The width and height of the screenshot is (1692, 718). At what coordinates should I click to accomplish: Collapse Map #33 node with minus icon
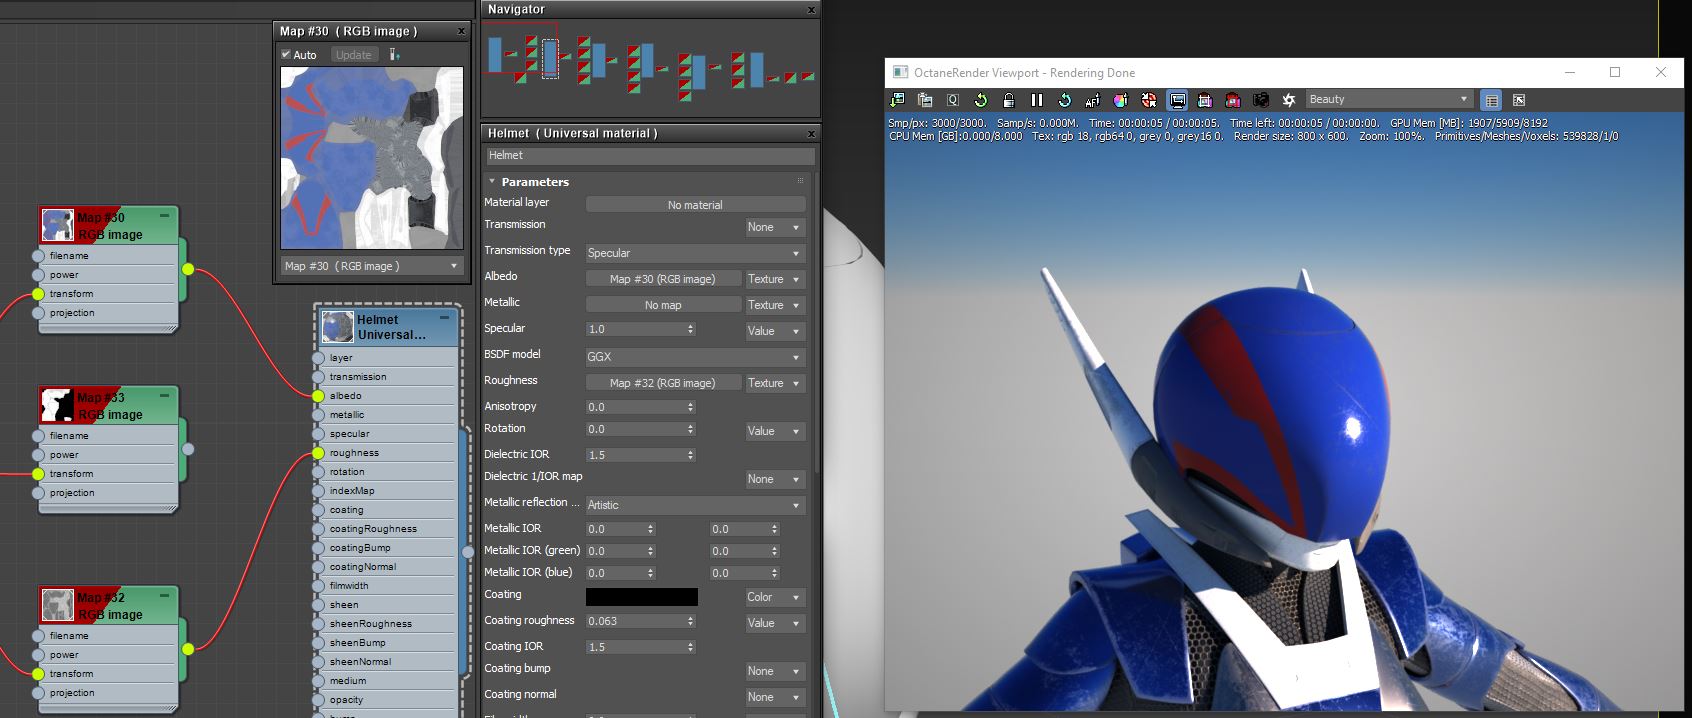[165, 396]
